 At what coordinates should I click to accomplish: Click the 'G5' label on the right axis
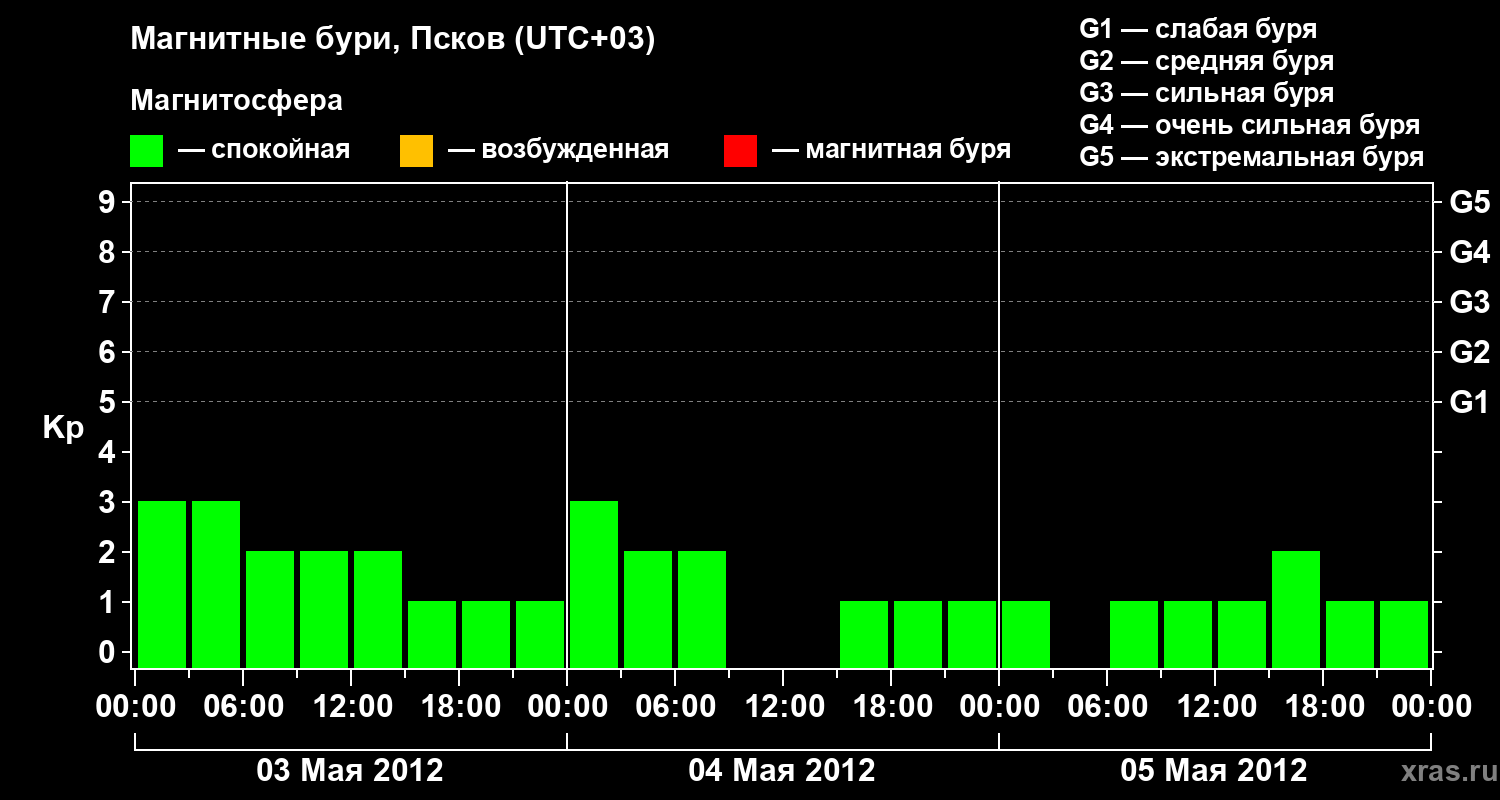point(1470,203)
